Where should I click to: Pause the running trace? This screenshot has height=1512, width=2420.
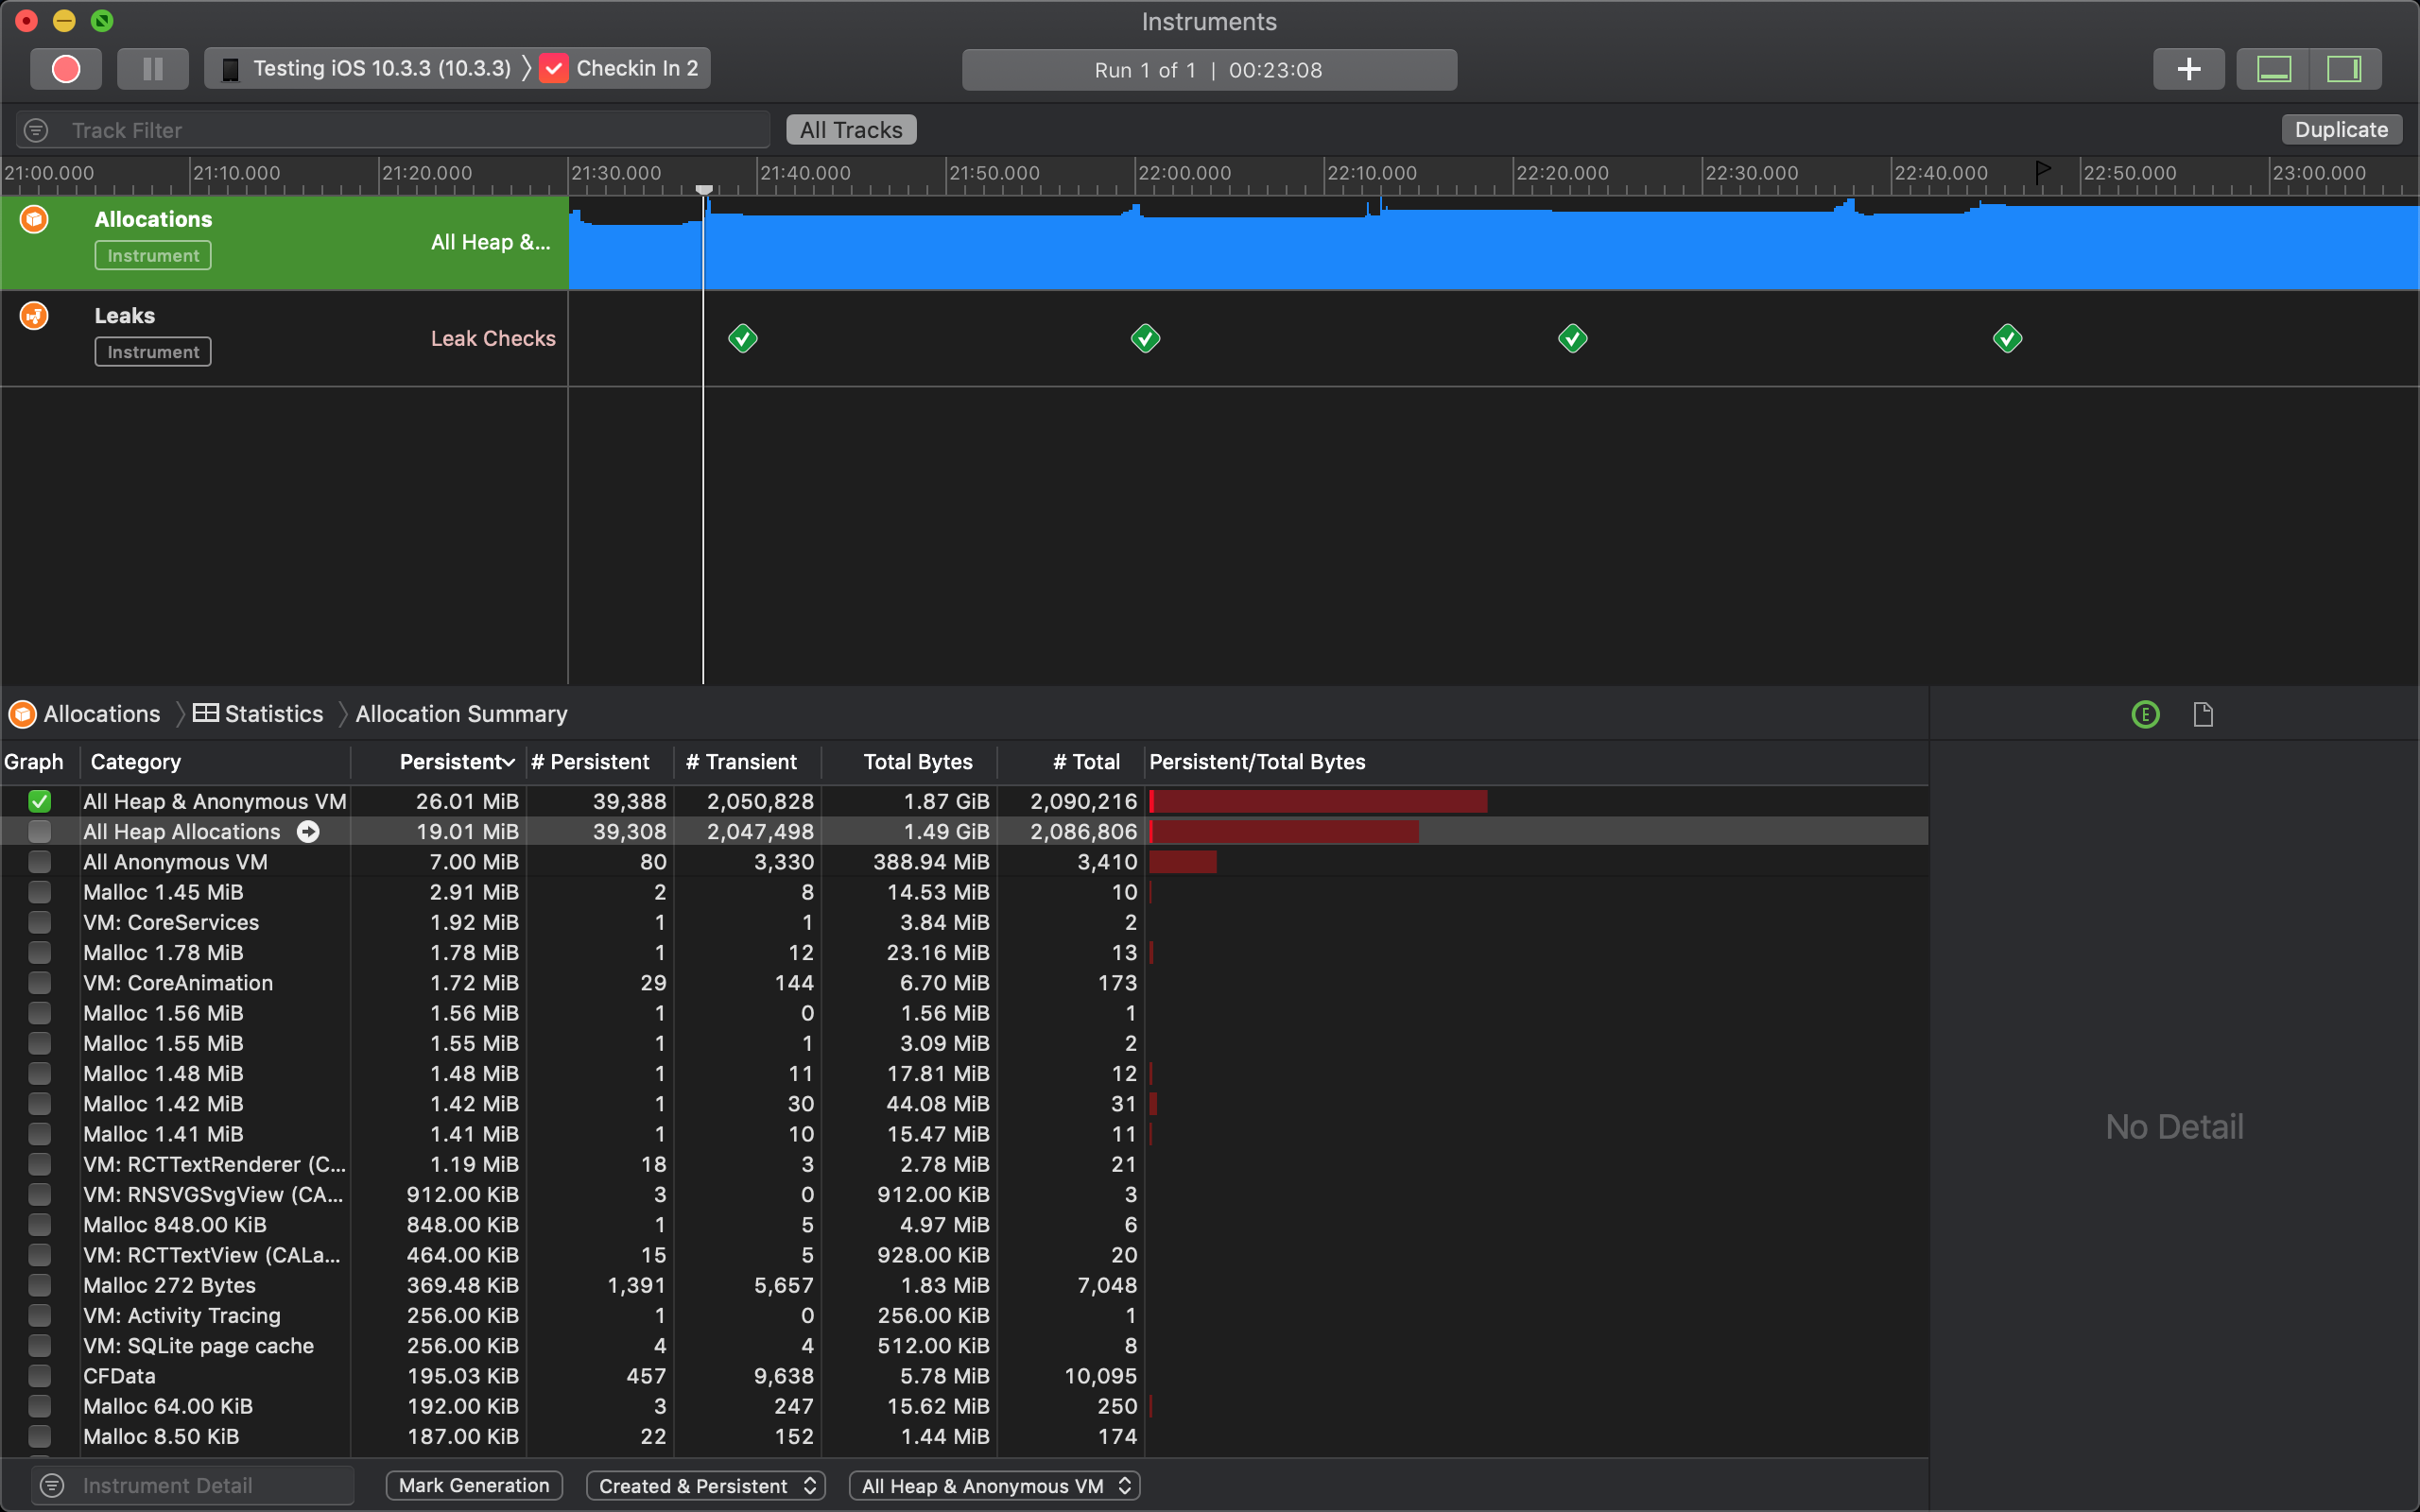coord(152,69)
